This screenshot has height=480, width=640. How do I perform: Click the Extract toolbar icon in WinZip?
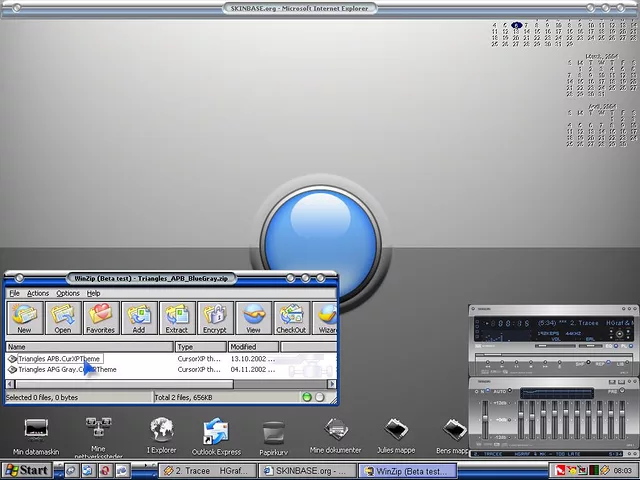pos(177,318)
